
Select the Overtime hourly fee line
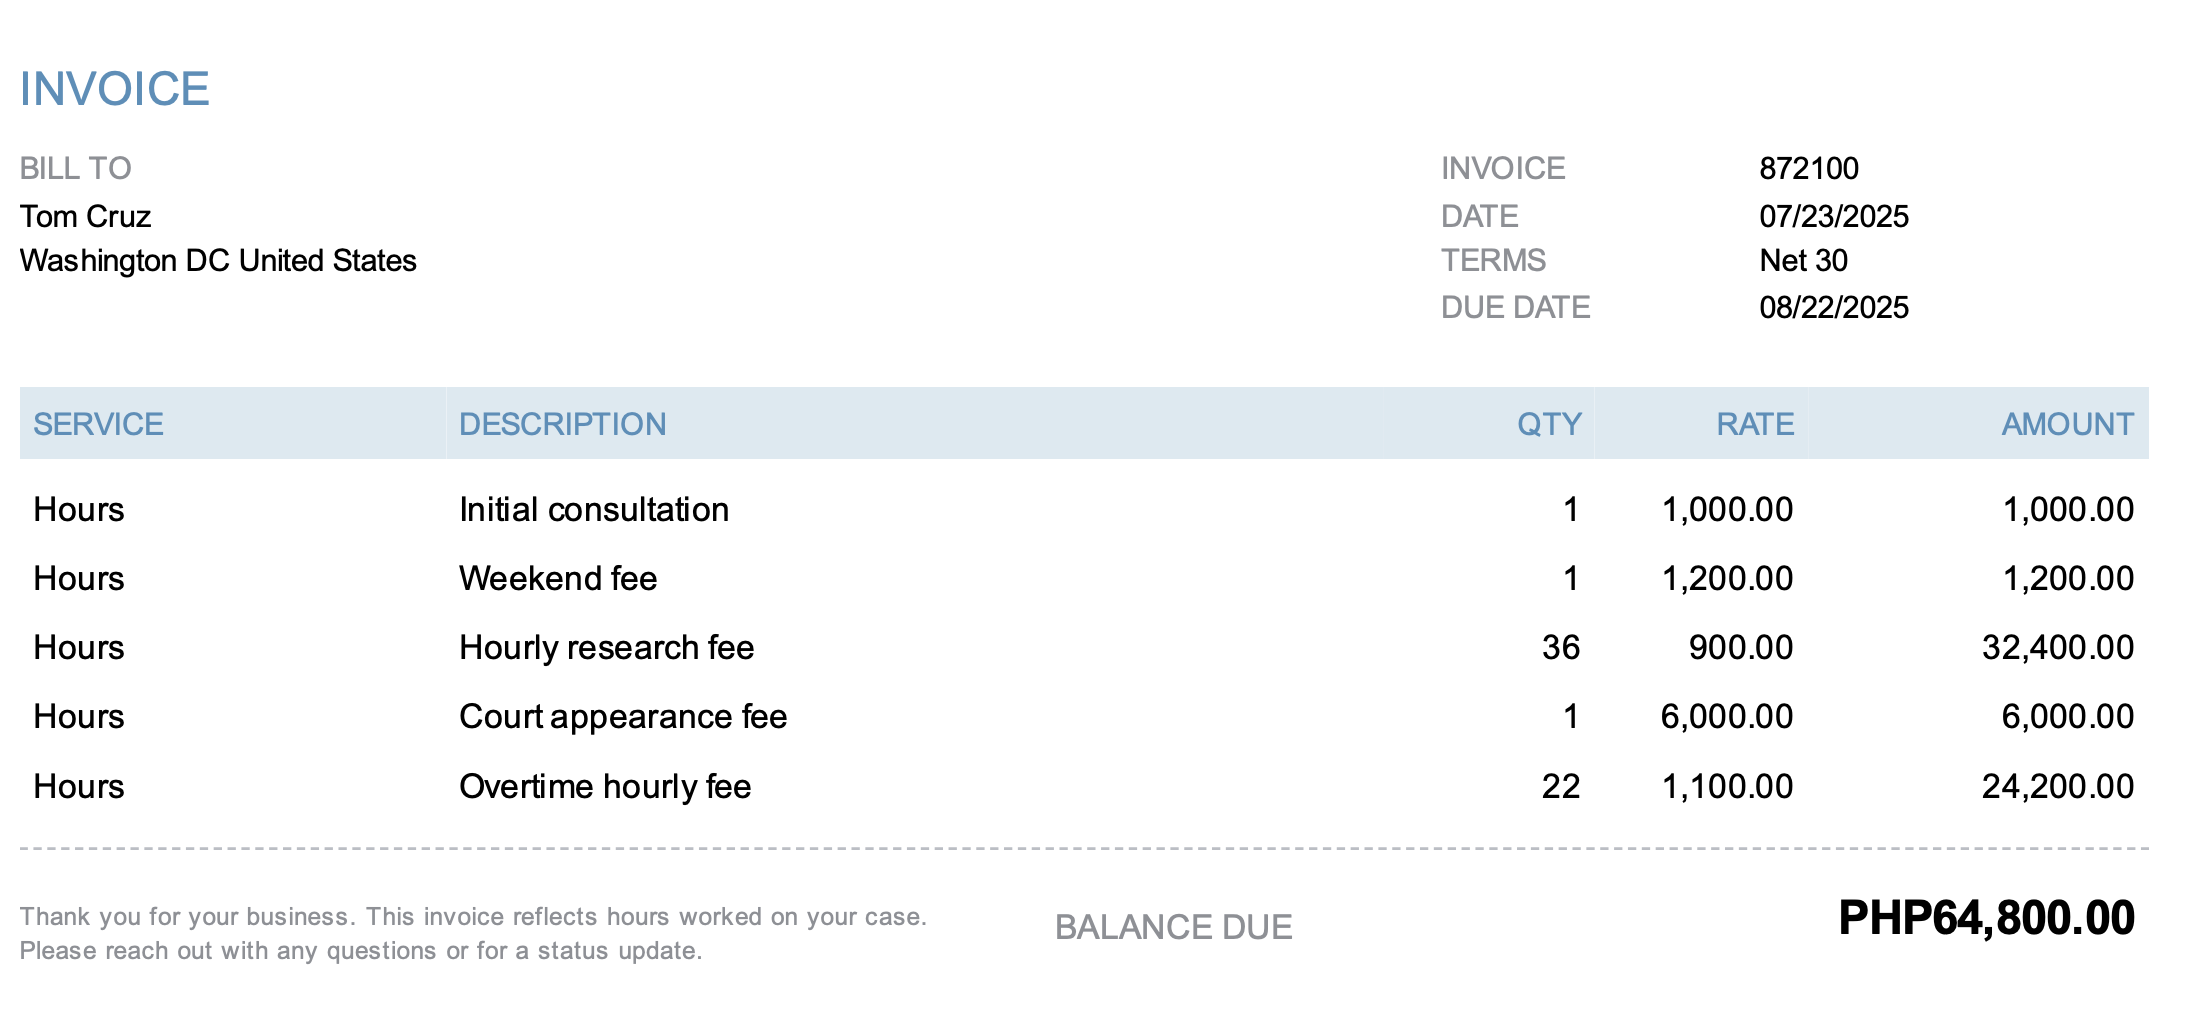pos(605,787)
